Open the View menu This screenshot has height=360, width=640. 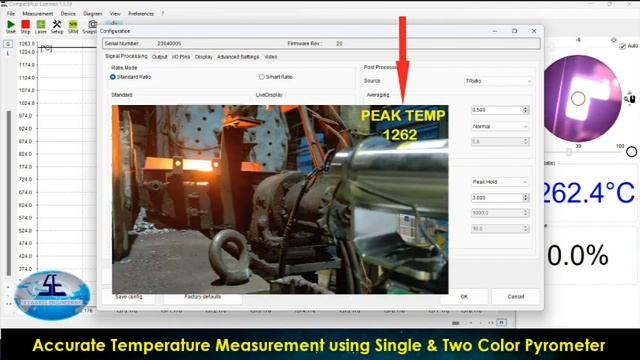pos(115,13)
